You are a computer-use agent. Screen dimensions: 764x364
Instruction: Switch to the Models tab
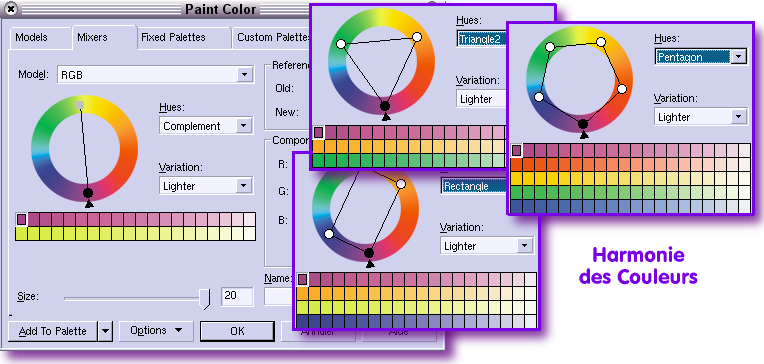point(31,38)
